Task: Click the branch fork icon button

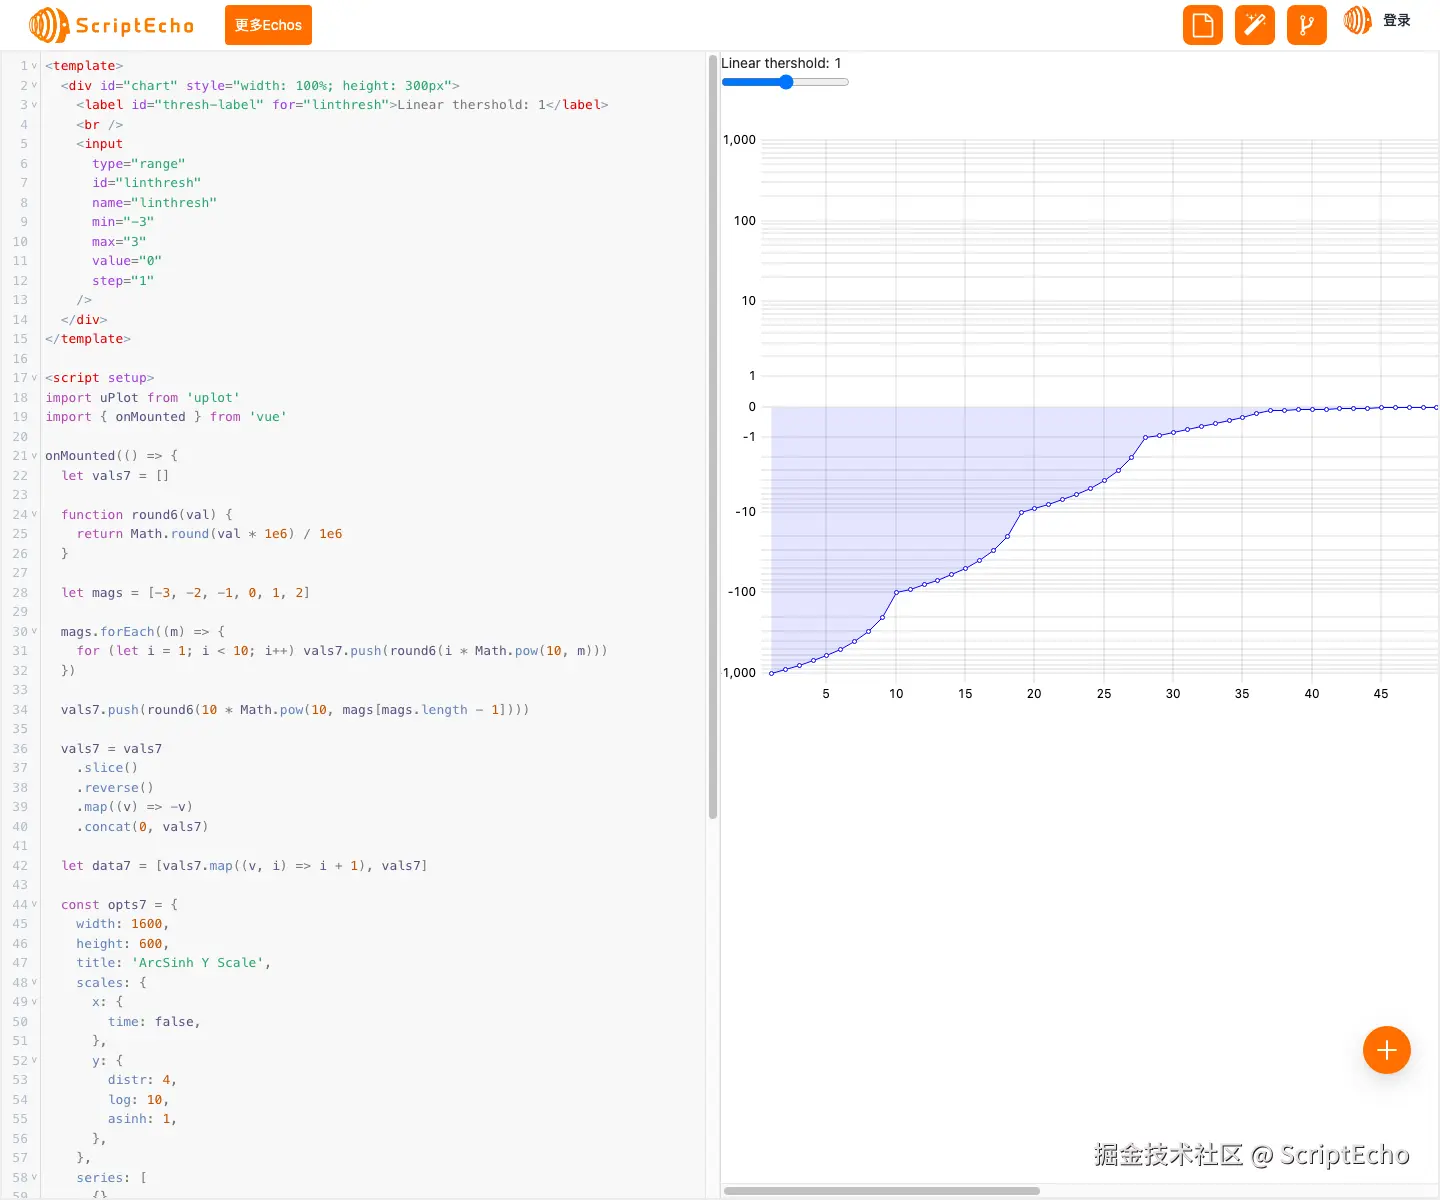Action: tap(1307, 25)
